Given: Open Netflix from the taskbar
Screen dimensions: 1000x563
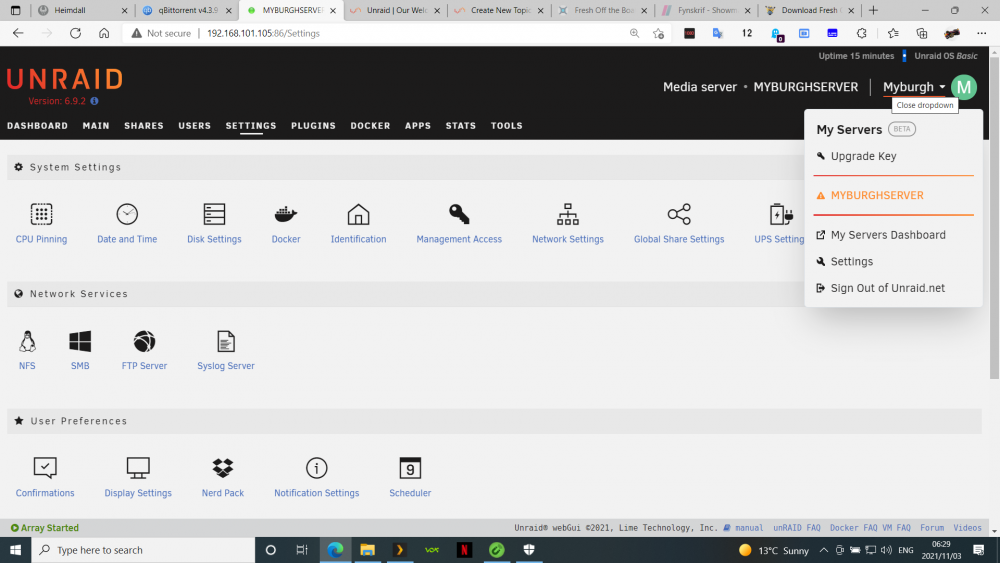Looking at the screenshot, I should (x=464, y=550).
